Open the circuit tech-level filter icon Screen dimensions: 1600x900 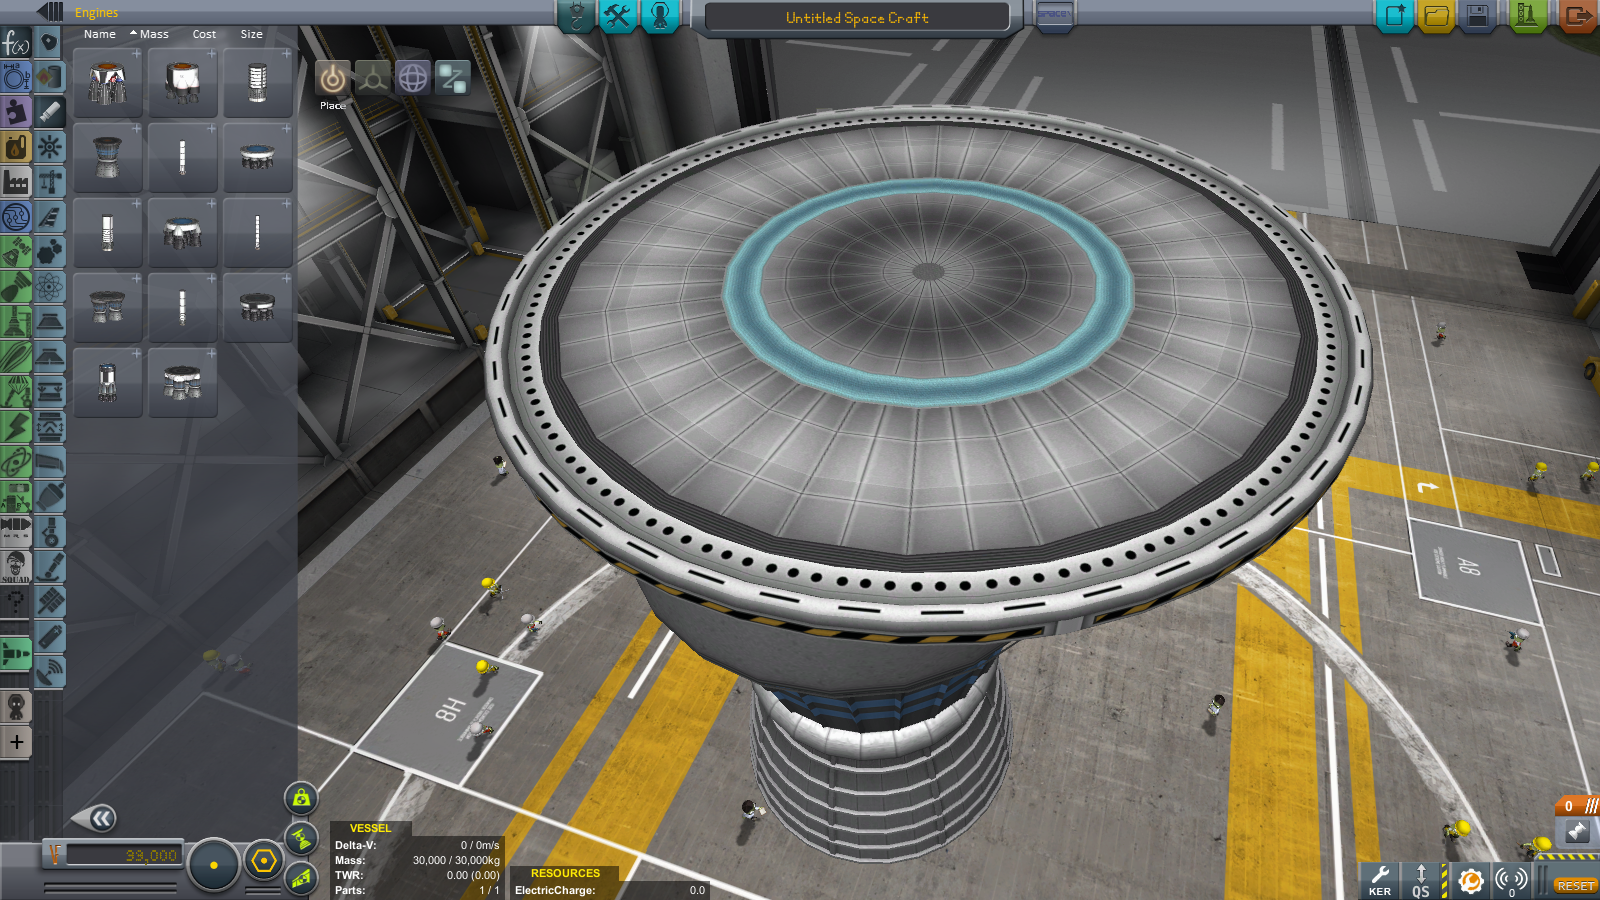[x=16, y=217]
